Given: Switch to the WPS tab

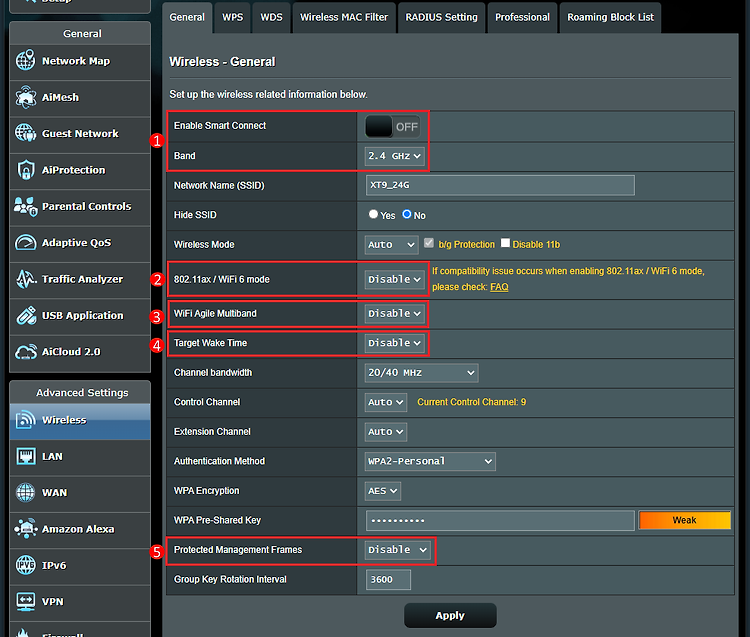Looking at the screenshot, I should pyautogui.click(x=232, y=17).
